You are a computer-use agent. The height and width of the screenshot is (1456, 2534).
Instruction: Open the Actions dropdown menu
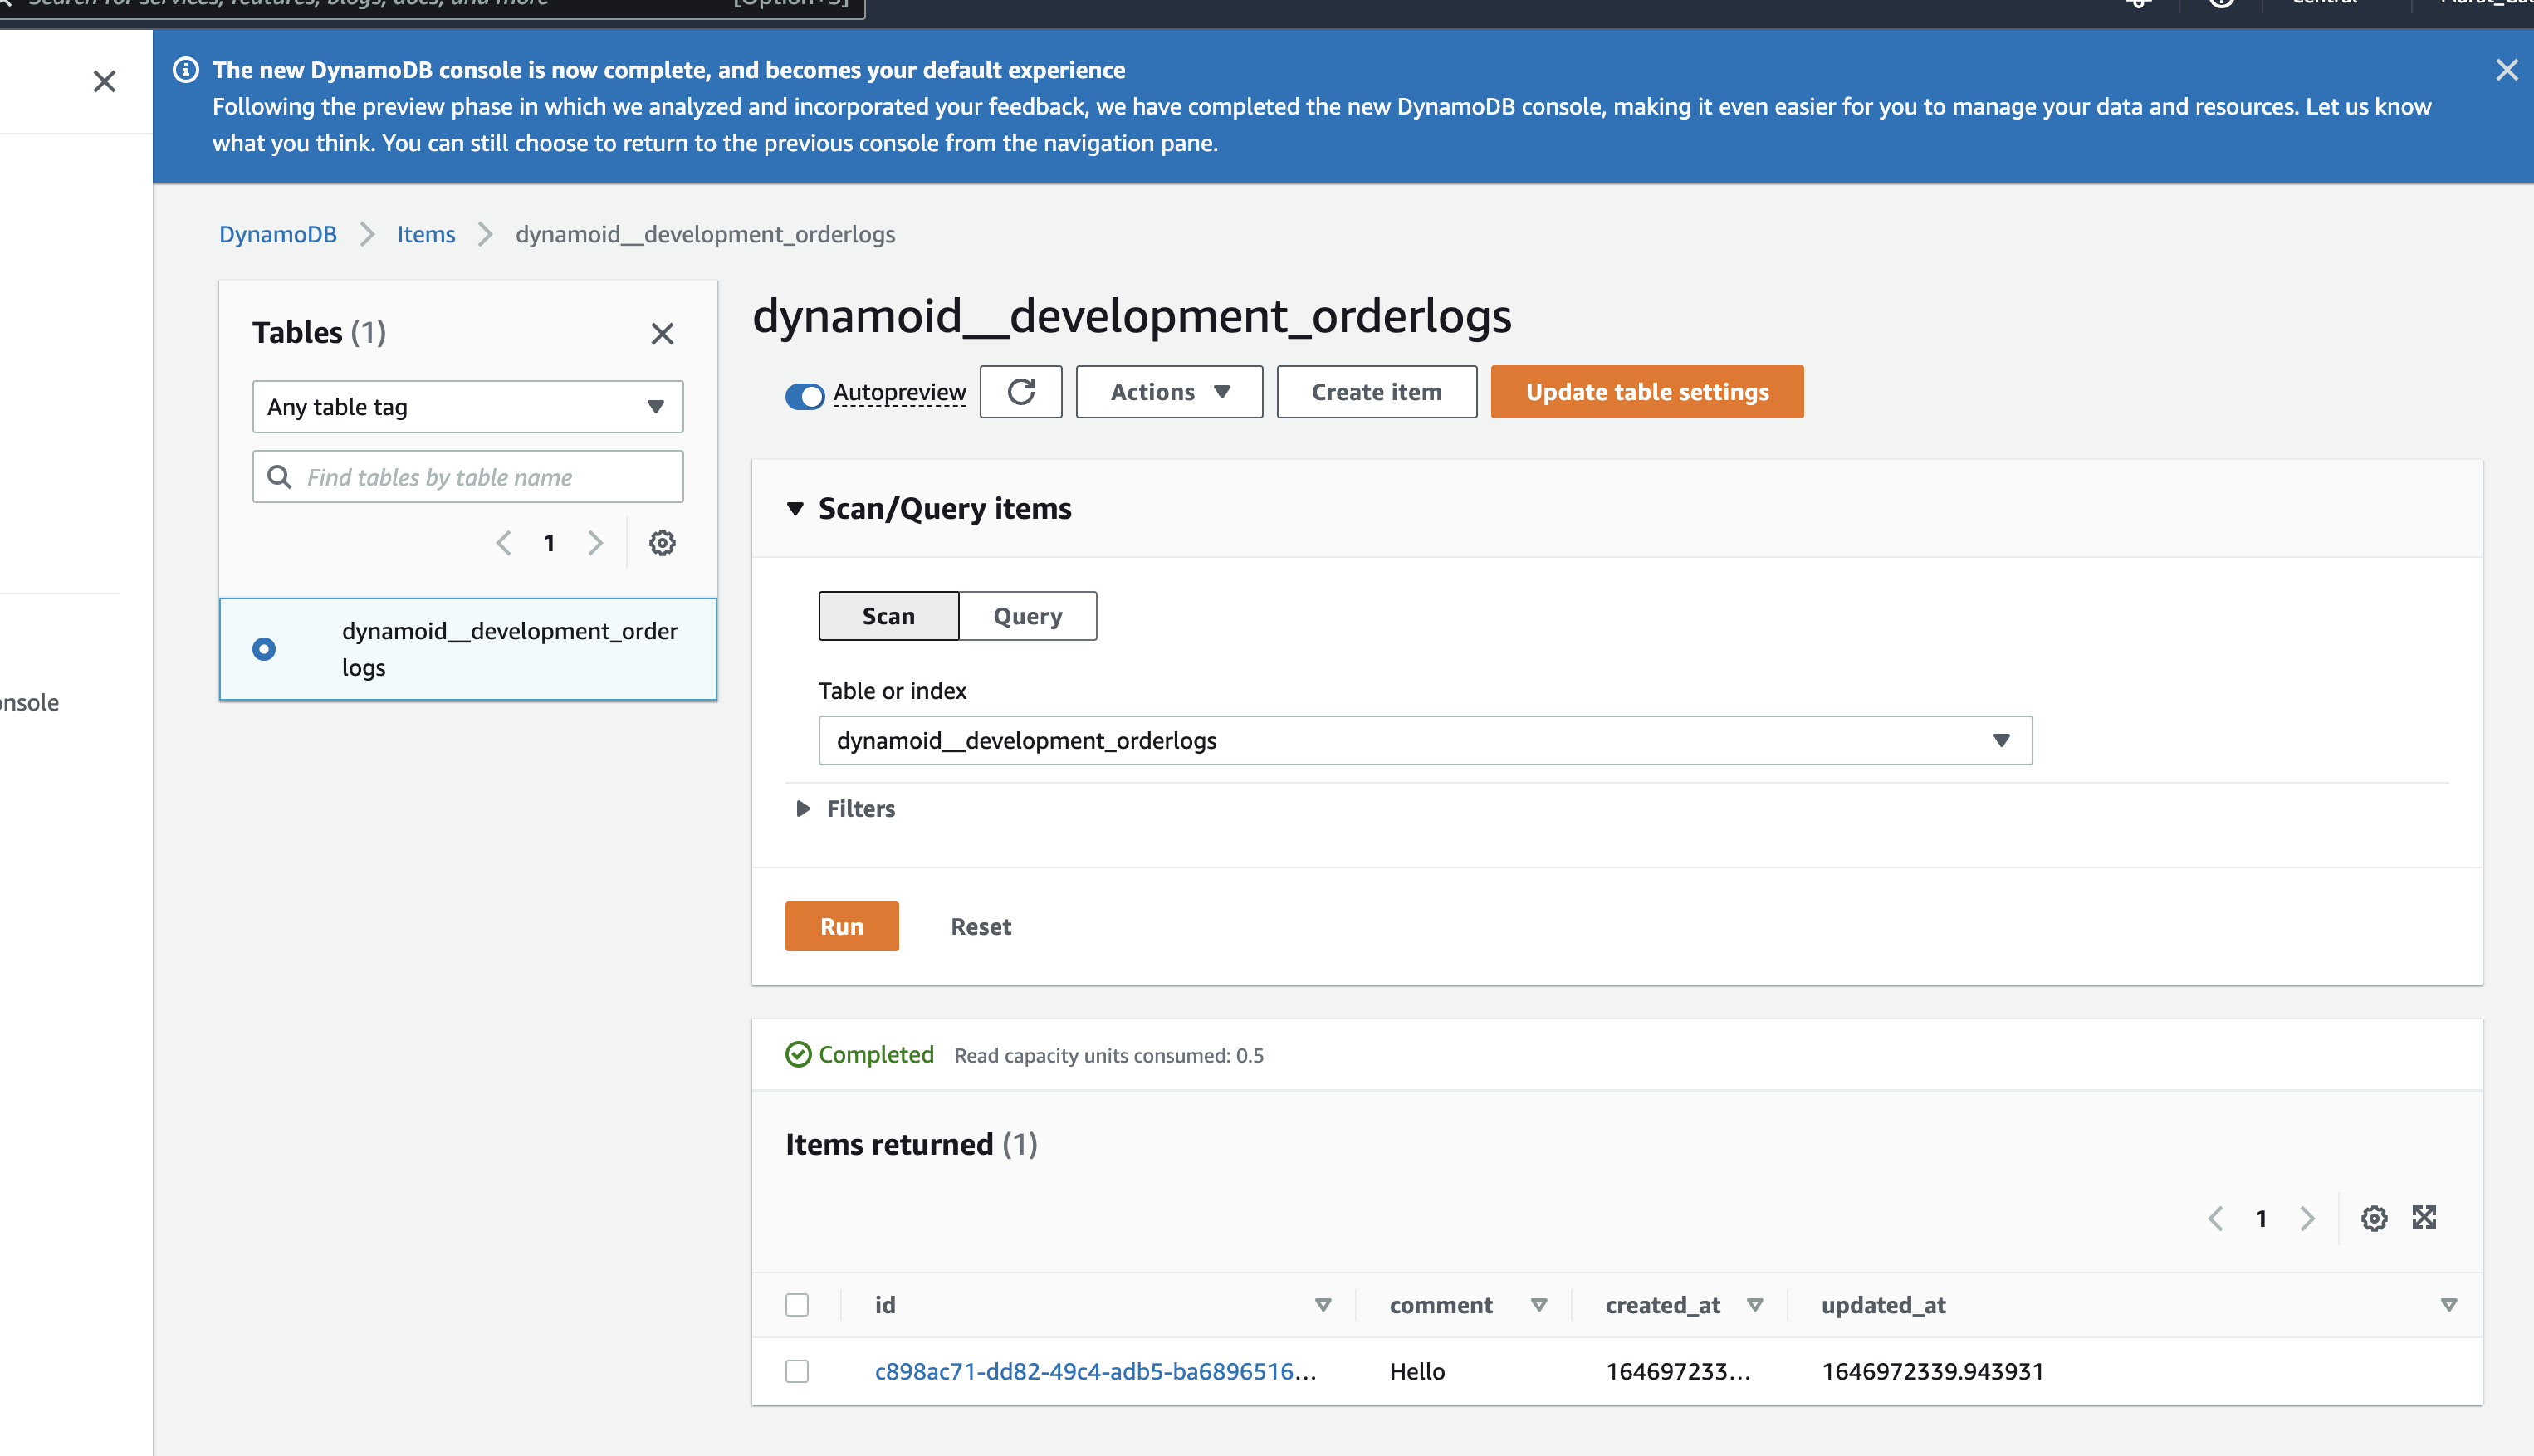pyautogui.click(x=1168, y=392)
